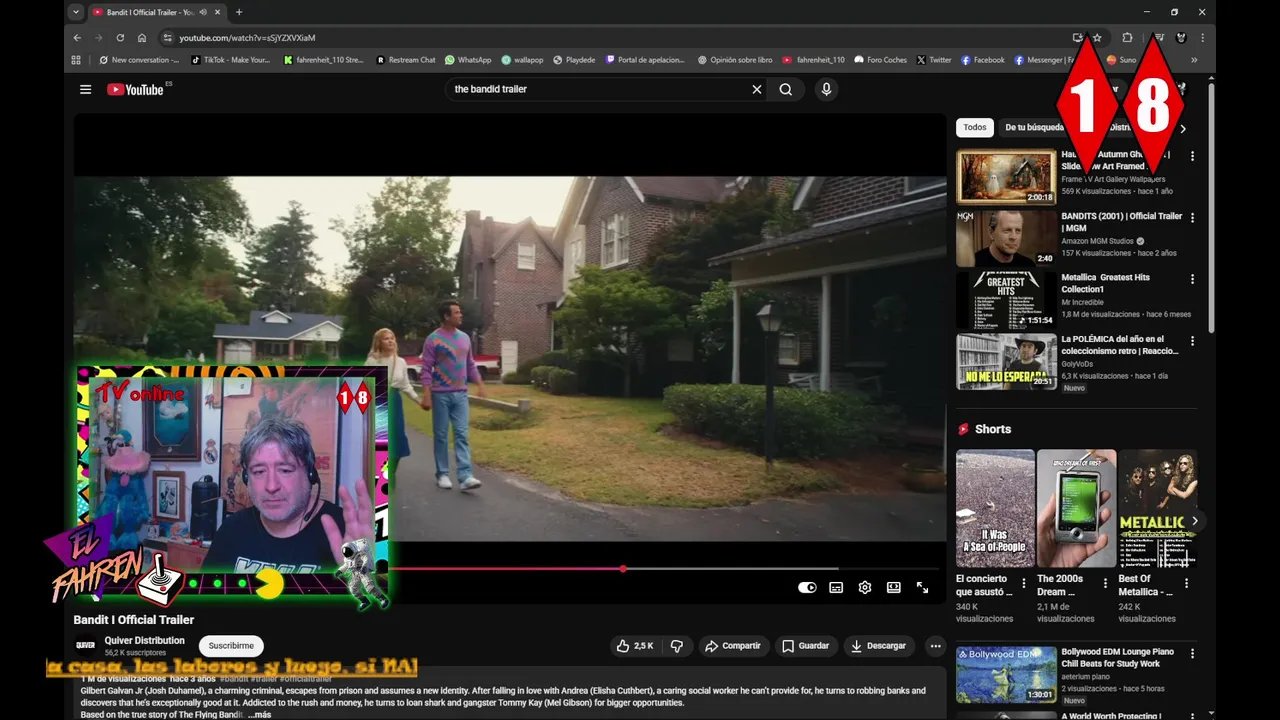Select the Todos filter chip

pyautogui.click(x=975, y=128)
